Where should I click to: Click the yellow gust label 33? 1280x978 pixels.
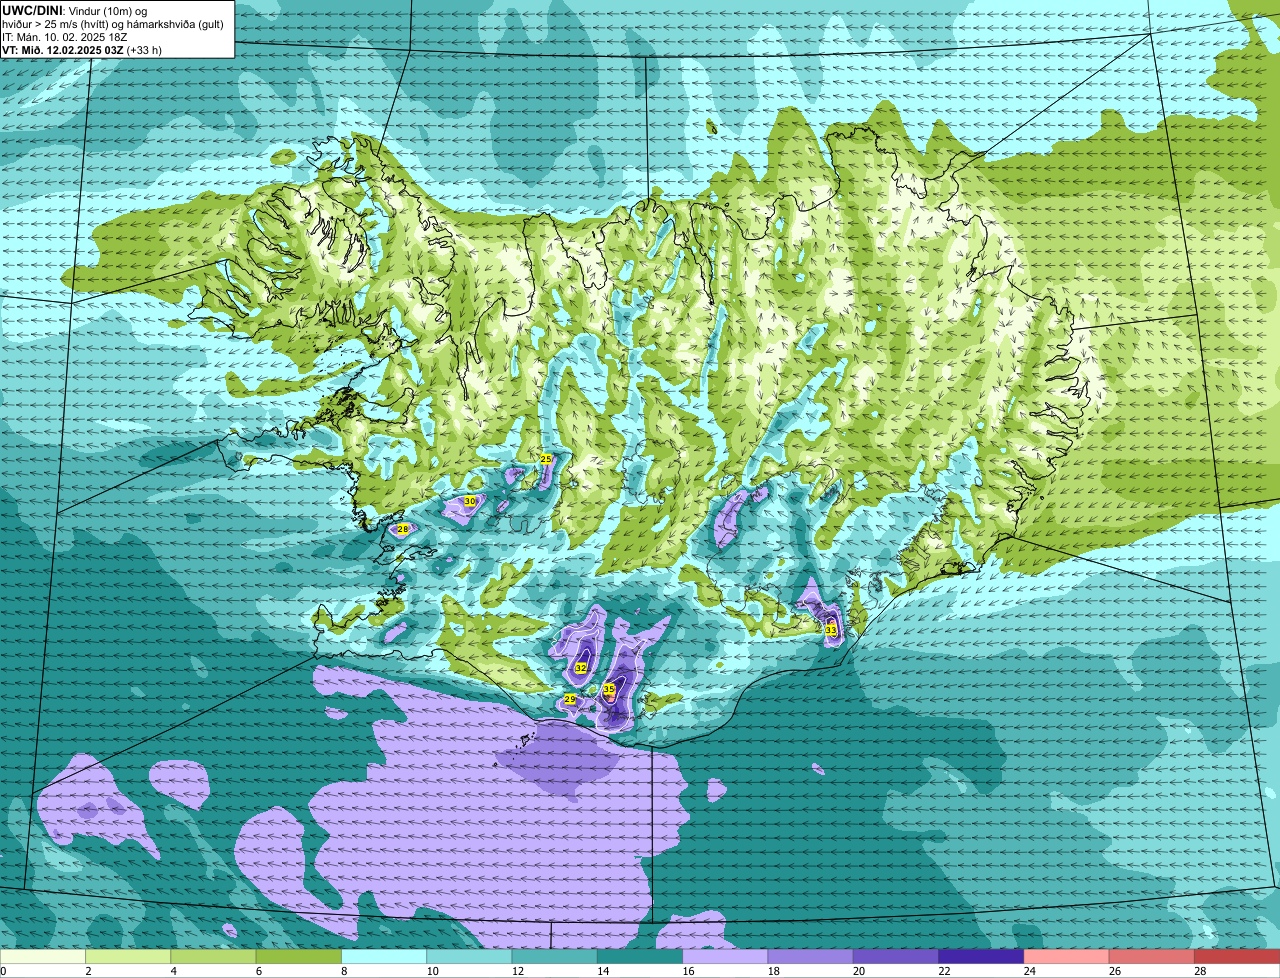tap(830, 630)
